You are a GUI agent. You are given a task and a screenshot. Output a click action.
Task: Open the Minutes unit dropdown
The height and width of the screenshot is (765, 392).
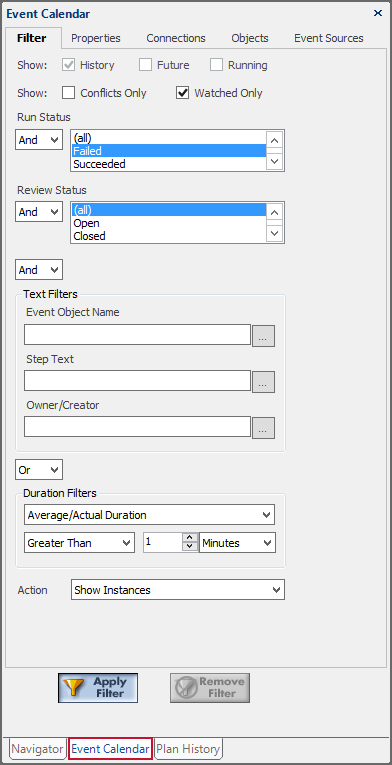pyautogui.click(x=237, y=543)
